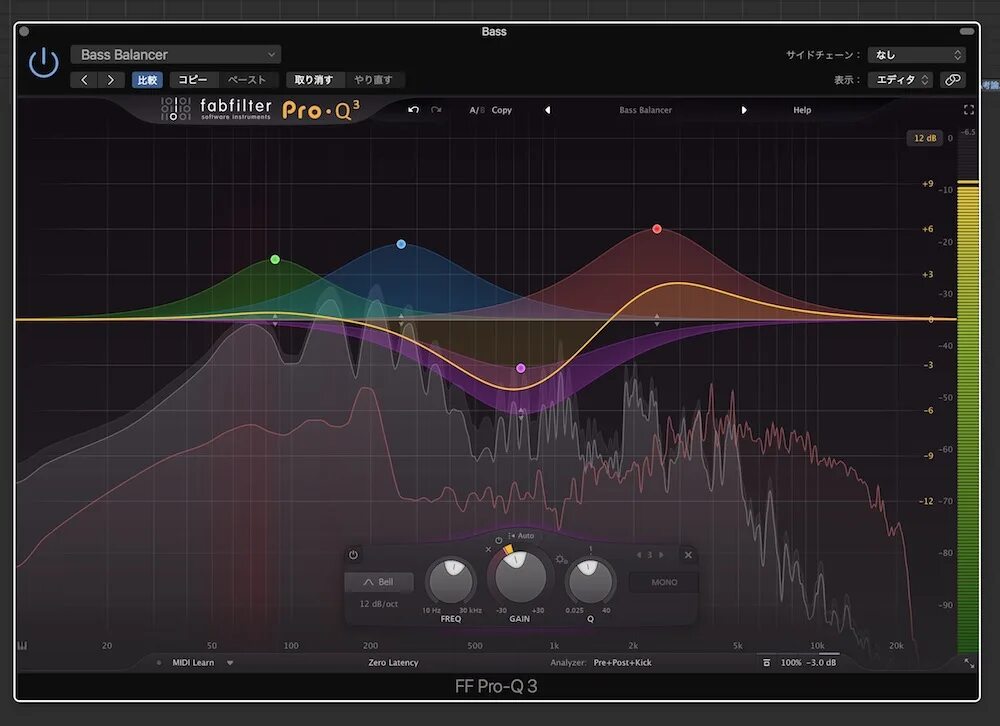Click the Pro-Q redo arrow icon
This screenshot has height=726, width=1000.
[436, 110]
